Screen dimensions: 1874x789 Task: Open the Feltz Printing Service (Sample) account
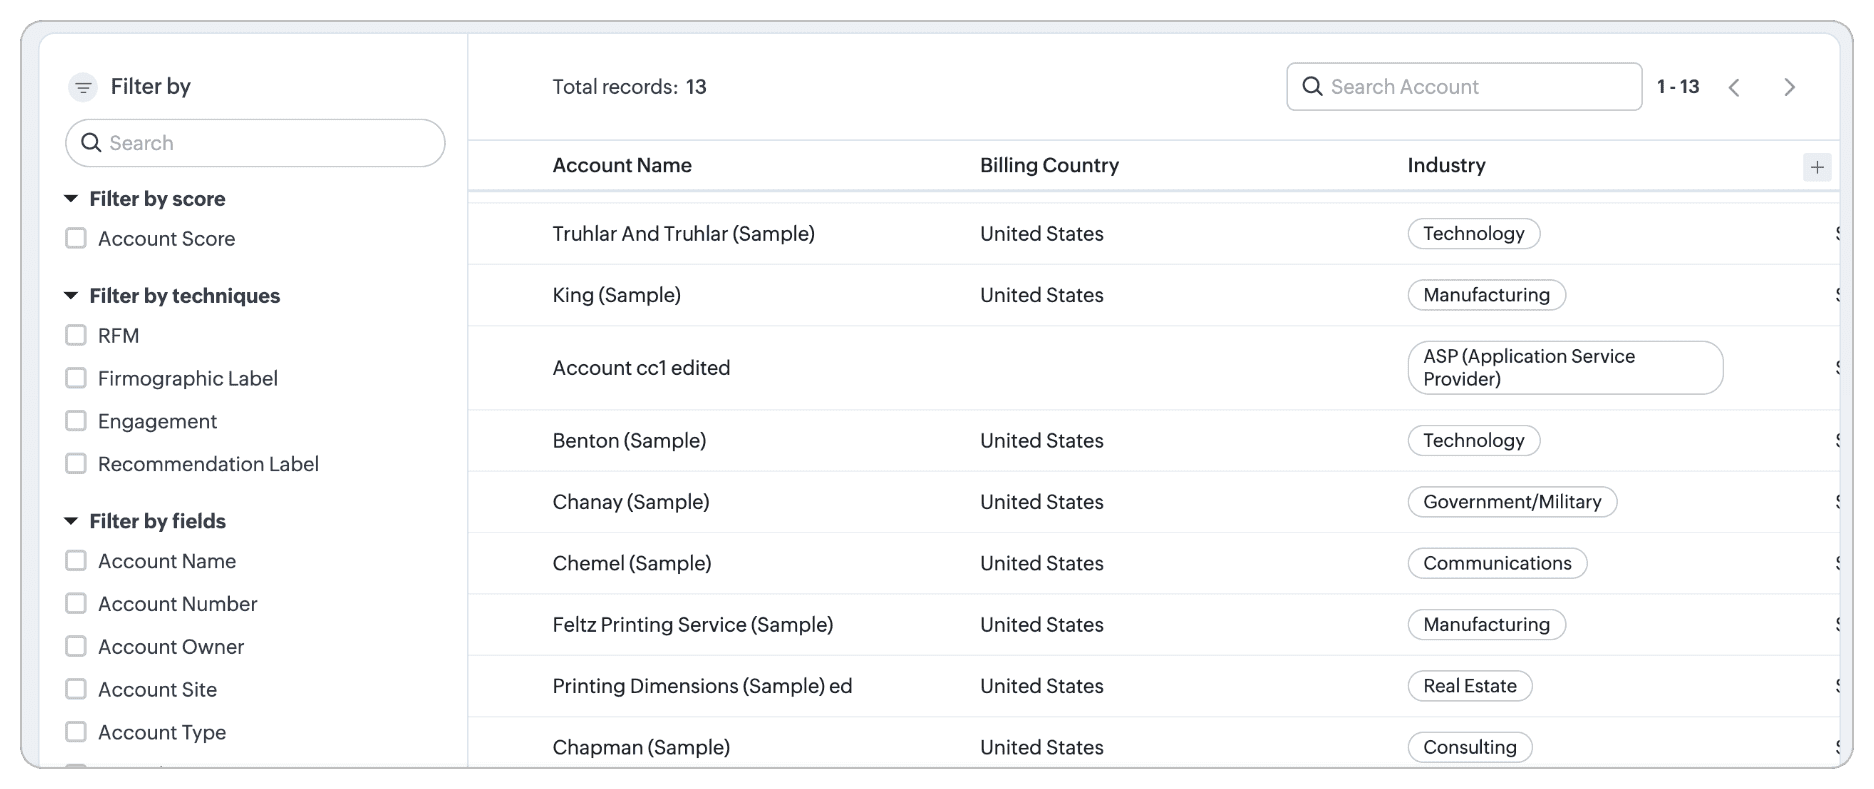[x=692, y=625]
